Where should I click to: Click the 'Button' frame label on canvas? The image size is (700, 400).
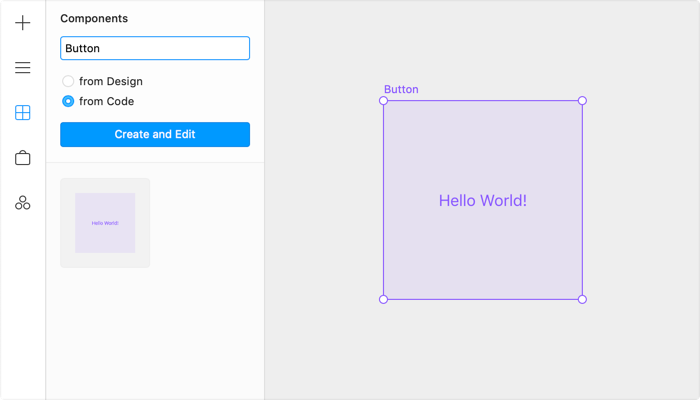(x=401, y=89)
